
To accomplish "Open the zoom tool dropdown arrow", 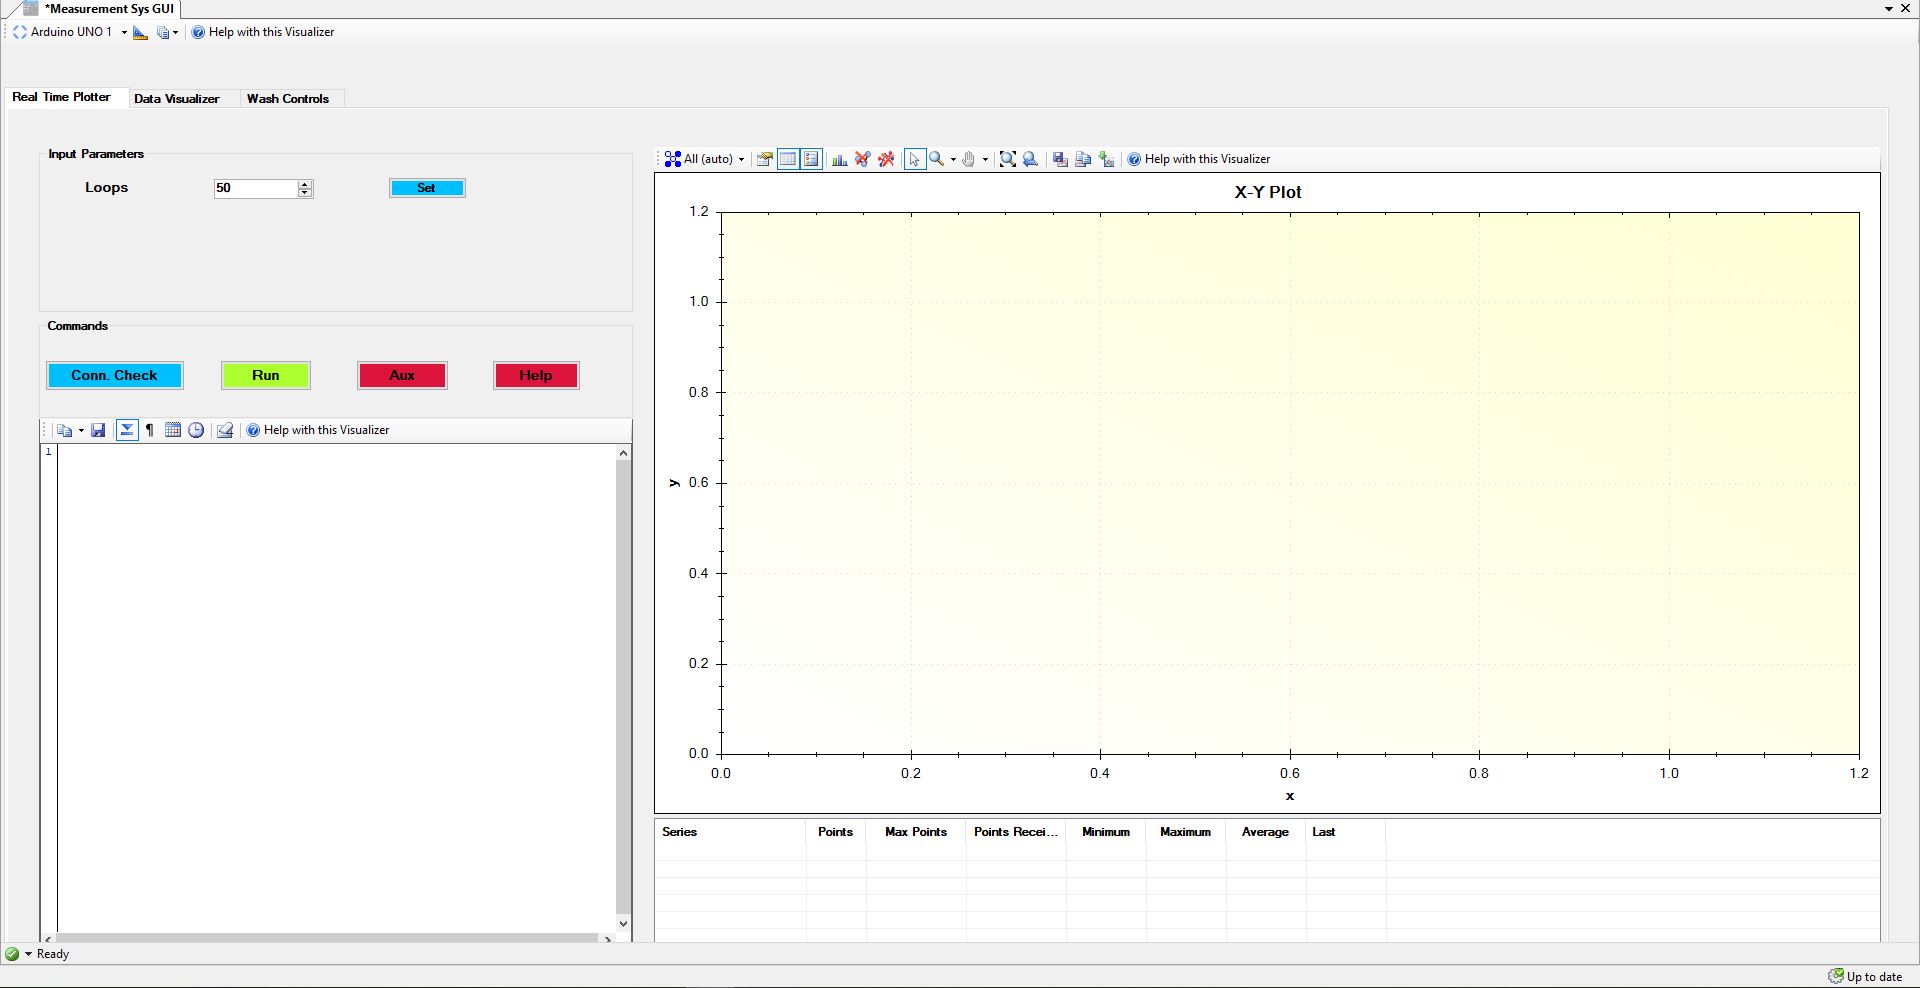I will 953,159.
